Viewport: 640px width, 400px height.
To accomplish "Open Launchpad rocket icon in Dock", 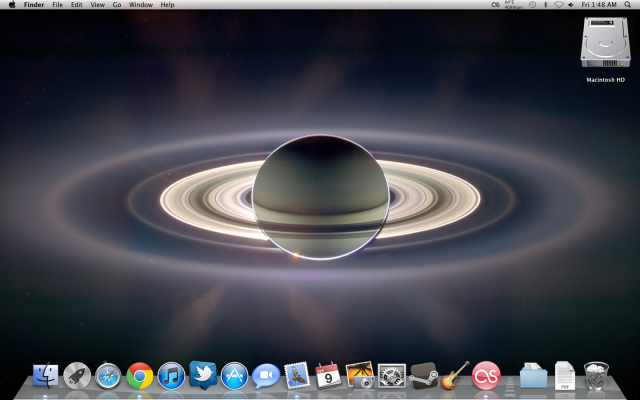I will pos(77,375).
